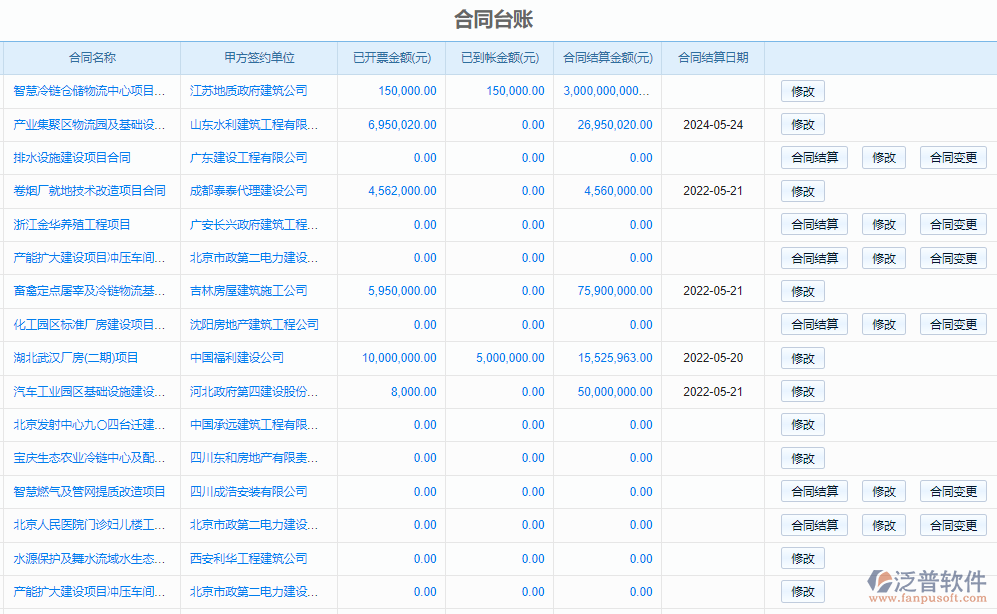Select 合同变更 for 智慧燃气及管网提质改造项目
Image resolution: width=997 pixels, height=614 pixels.
[x=952, y=492]
